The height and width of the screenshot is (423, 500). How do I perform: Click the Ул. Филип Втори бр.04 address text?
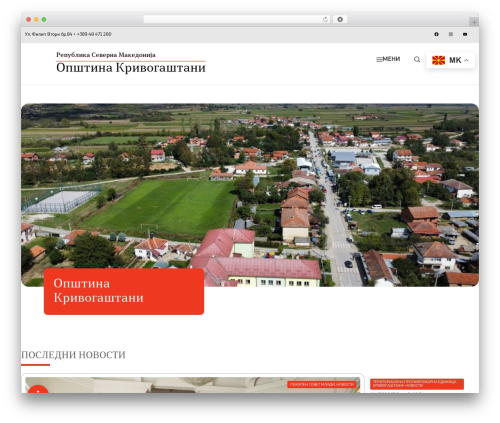tap(48, 34)
